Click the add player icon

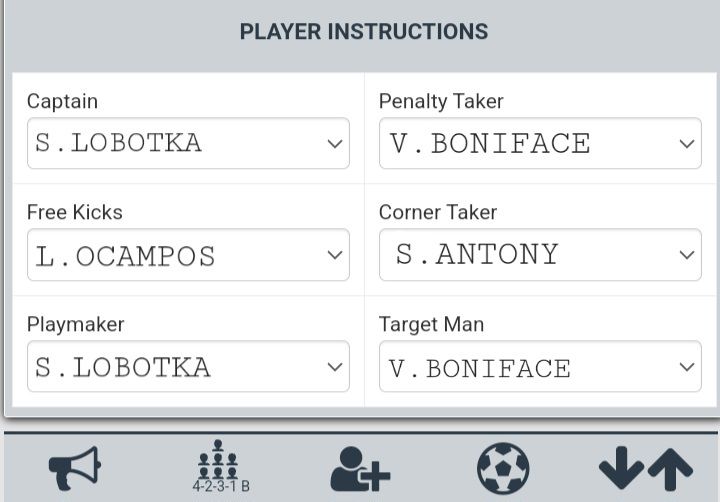pos(360,467)
